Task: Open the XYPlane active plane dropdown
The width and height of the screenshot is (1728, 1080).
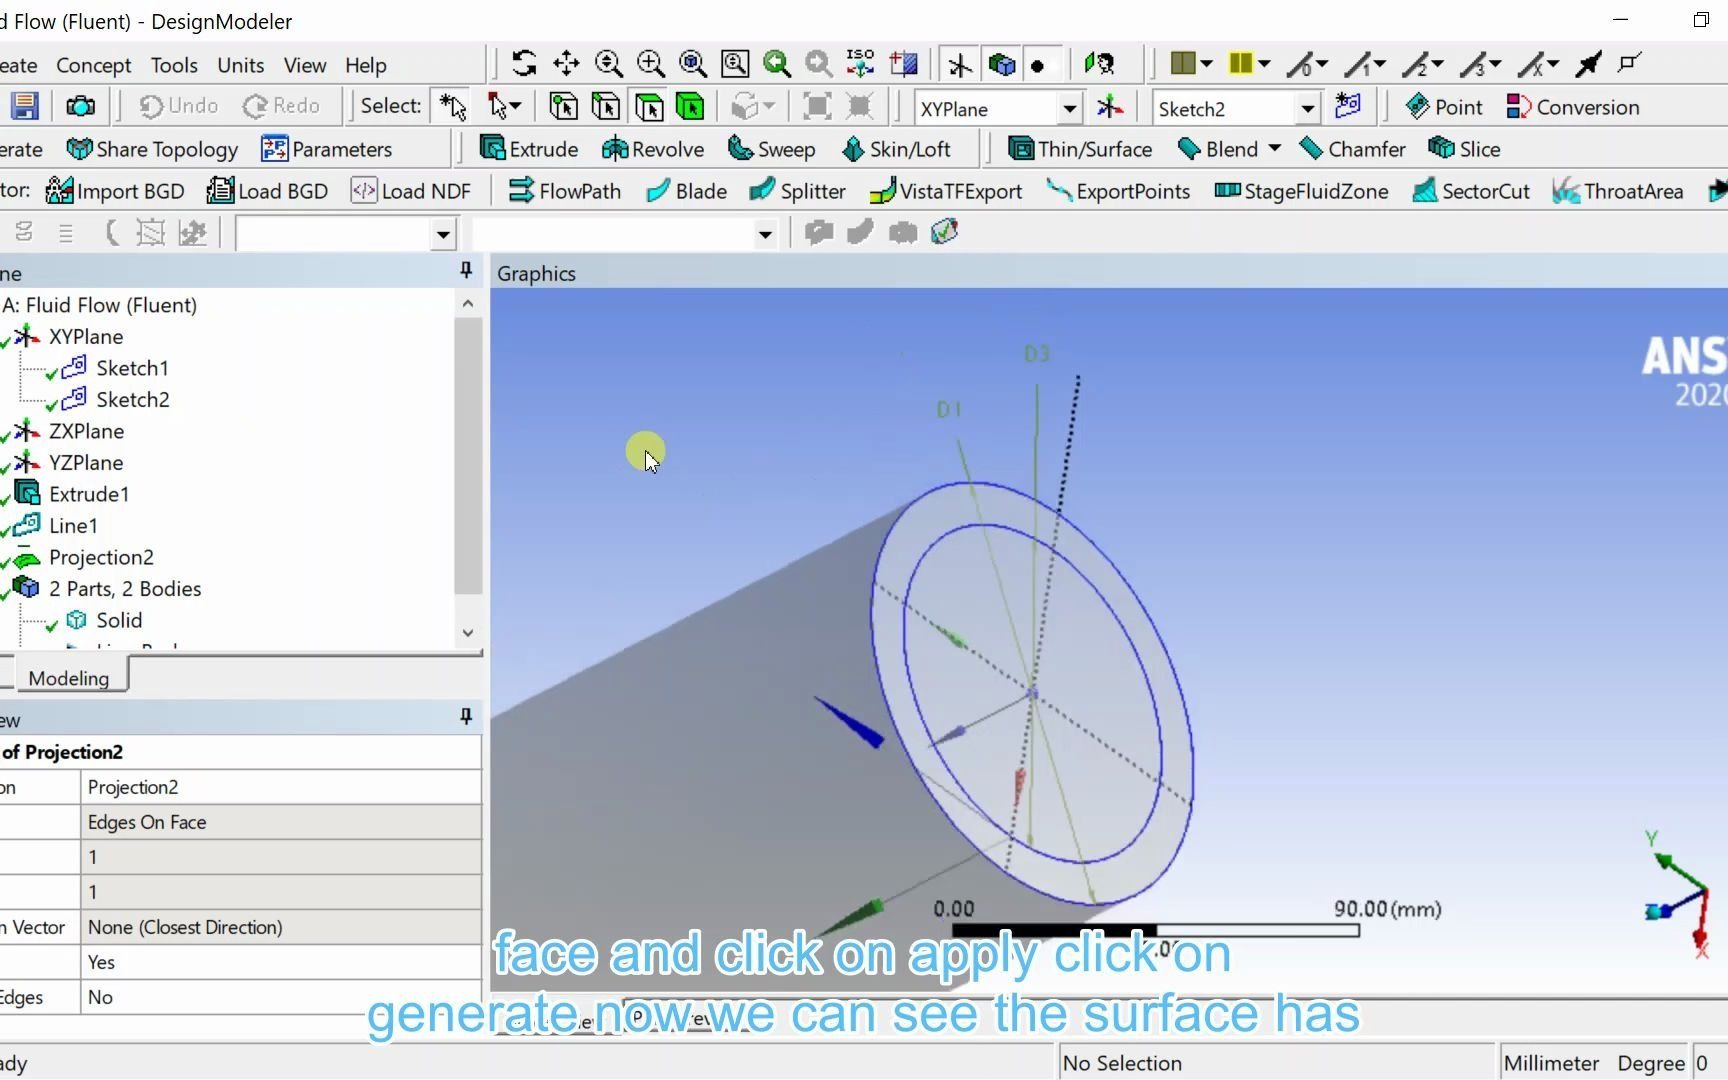Action: click(1070, 108)
